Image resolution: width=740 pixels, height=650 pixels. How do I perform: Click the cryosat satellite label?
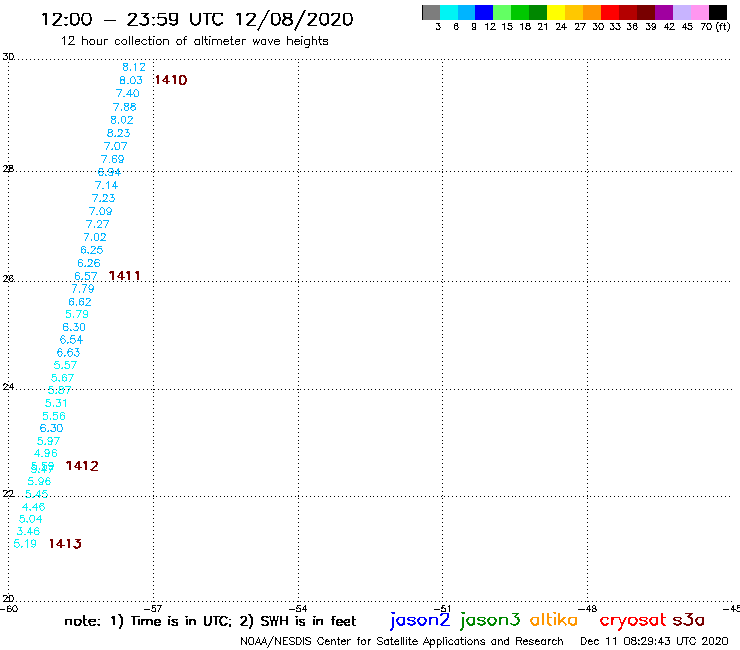coord(633,621)
